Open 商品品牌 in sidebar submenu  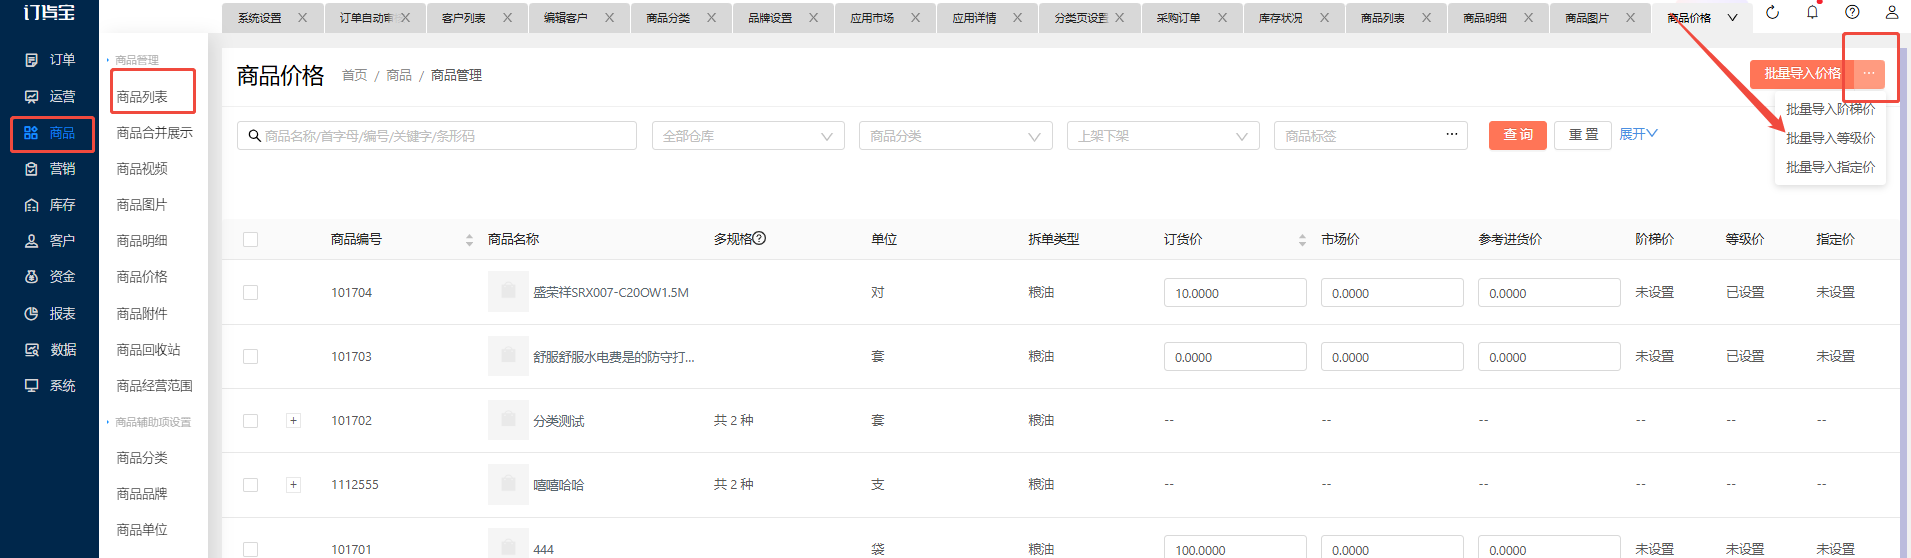(142, 494)
